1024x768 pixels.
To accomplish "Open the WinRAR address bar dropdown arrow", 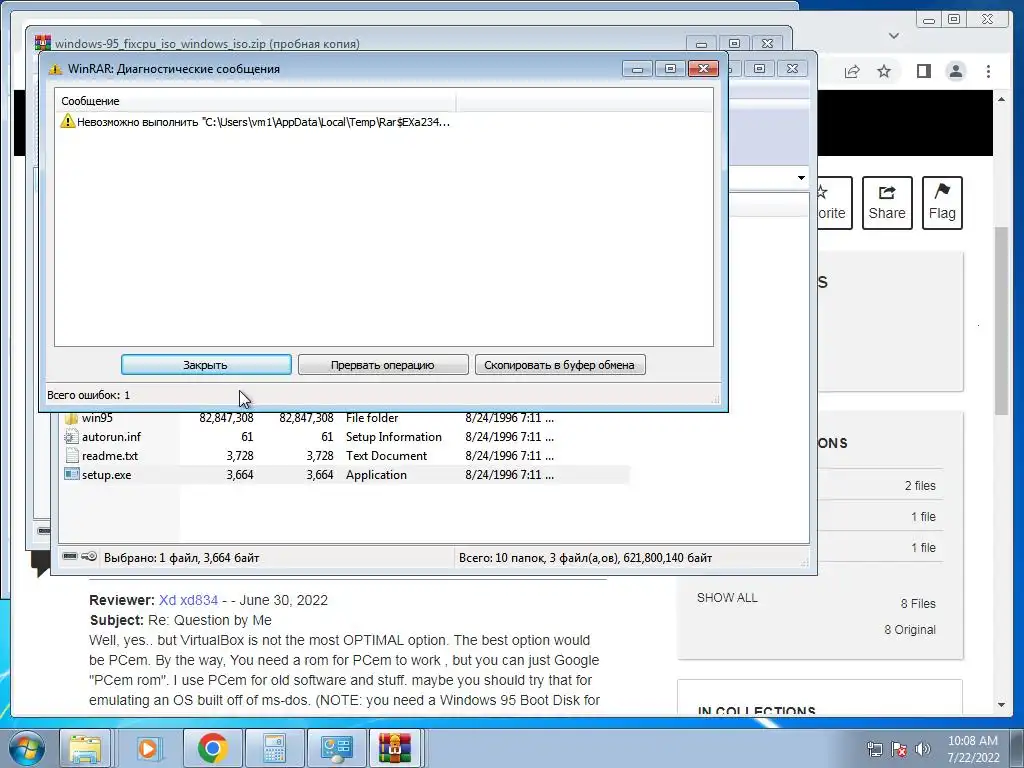I will (801, 178).
